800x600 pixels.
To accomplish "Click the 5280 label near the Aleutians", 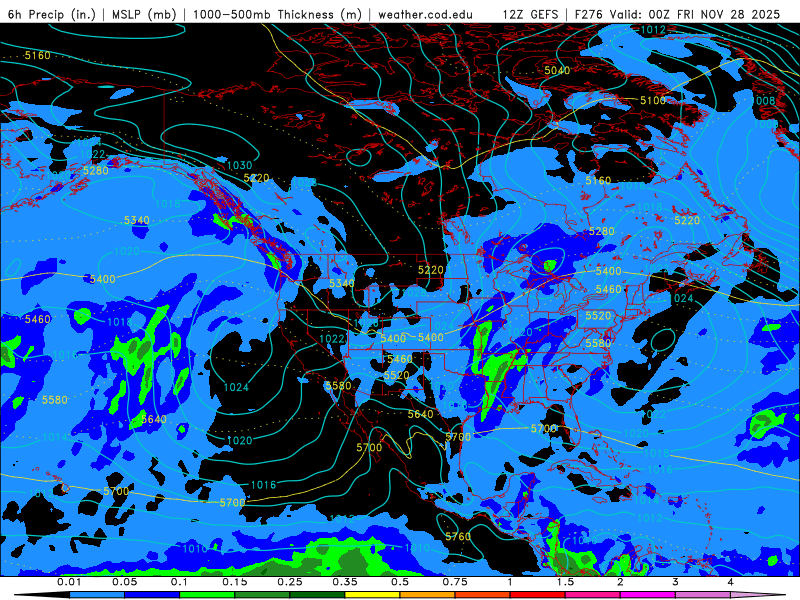I will coord(95,170).
